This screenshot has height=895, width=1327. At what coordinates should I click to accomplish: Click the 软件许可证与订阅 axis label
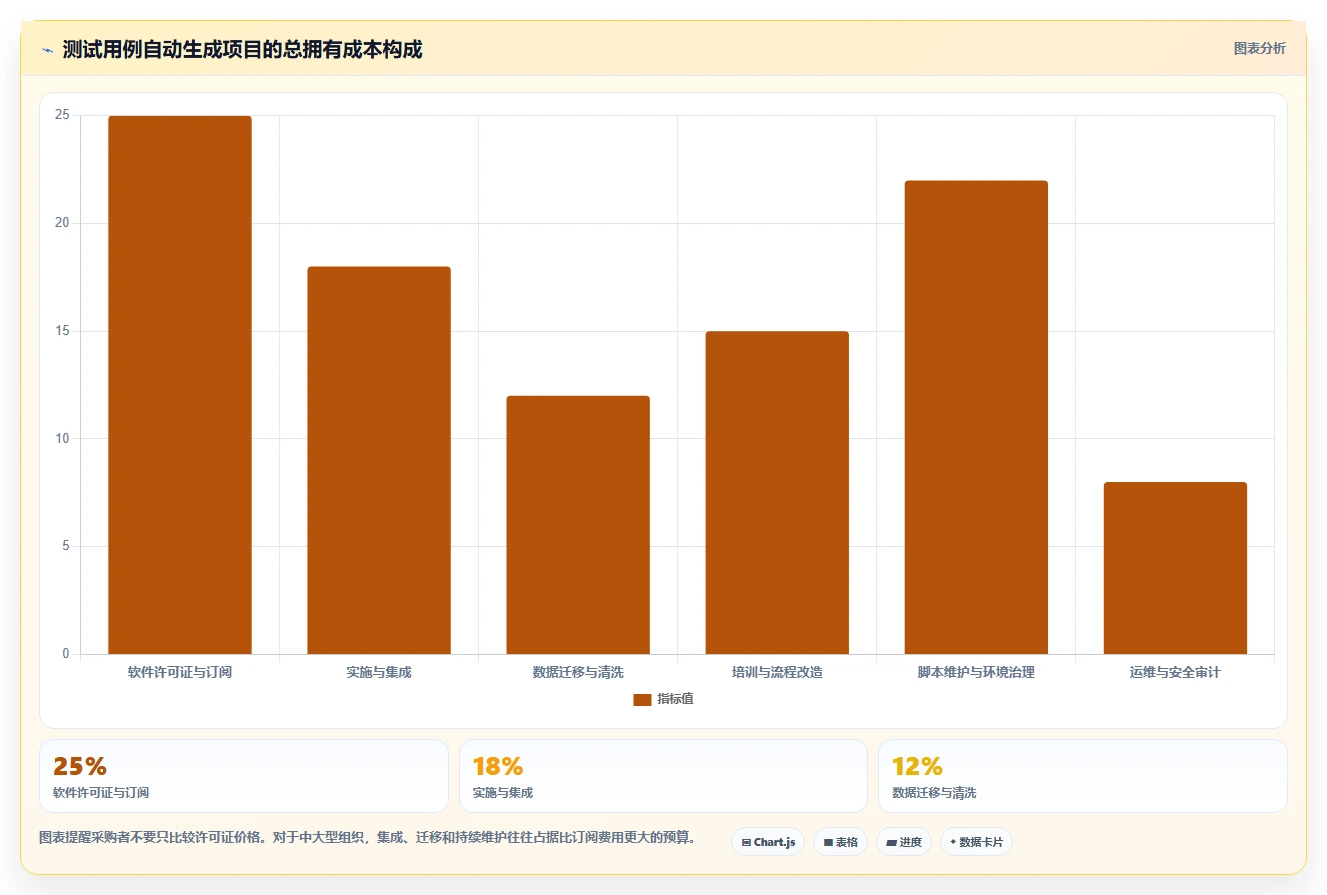pyautogui.click(x=180, y=673)
